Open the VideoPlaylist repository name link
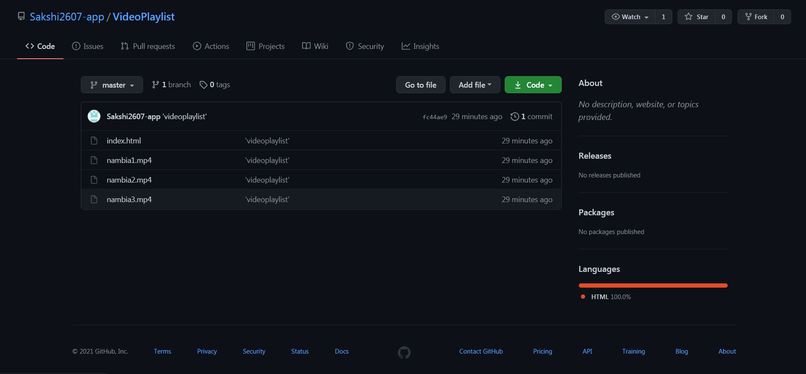This screenshot has height=374, width=806. (x=144, y=17)
